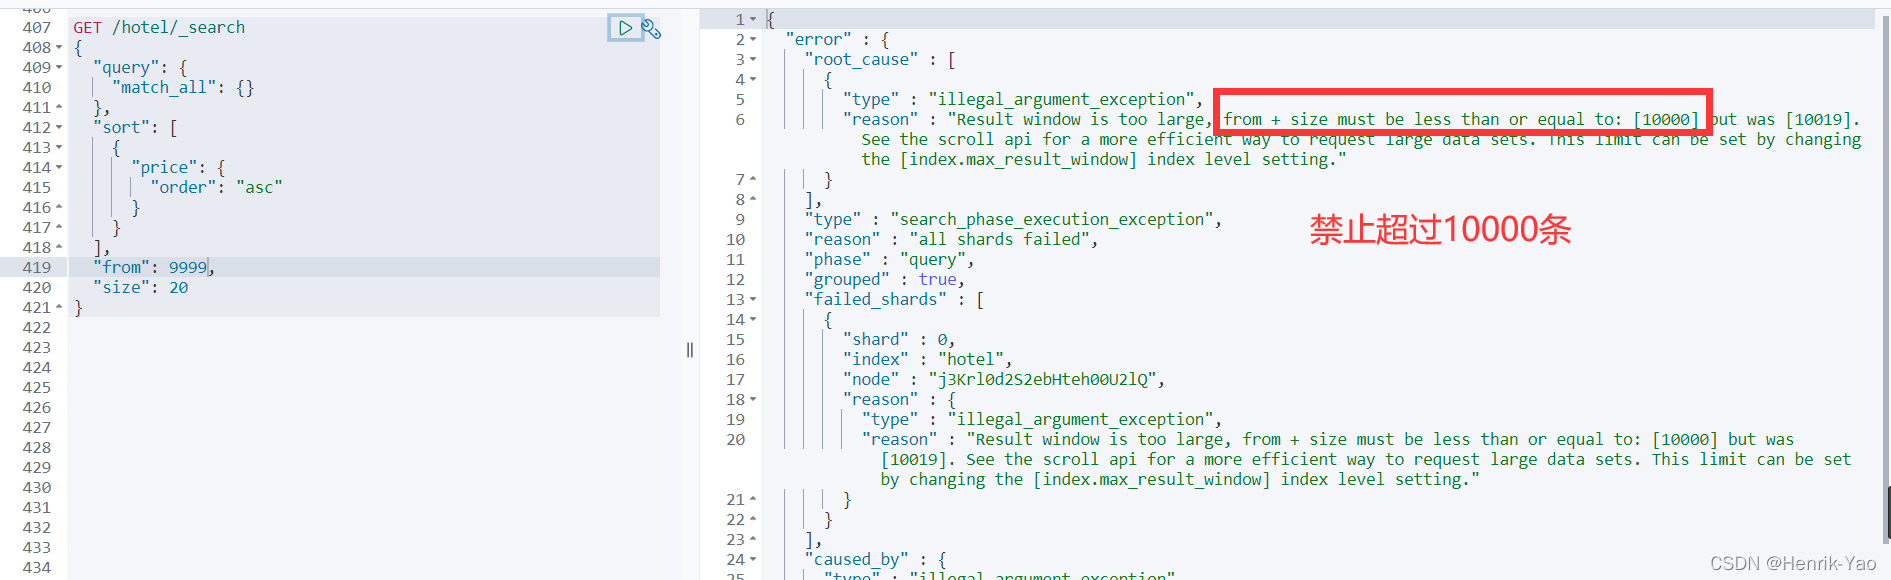This screenshot has width=1891, height=580.
Task: Click the closing fold marker at line 421
Action: [x=59, y=307]
